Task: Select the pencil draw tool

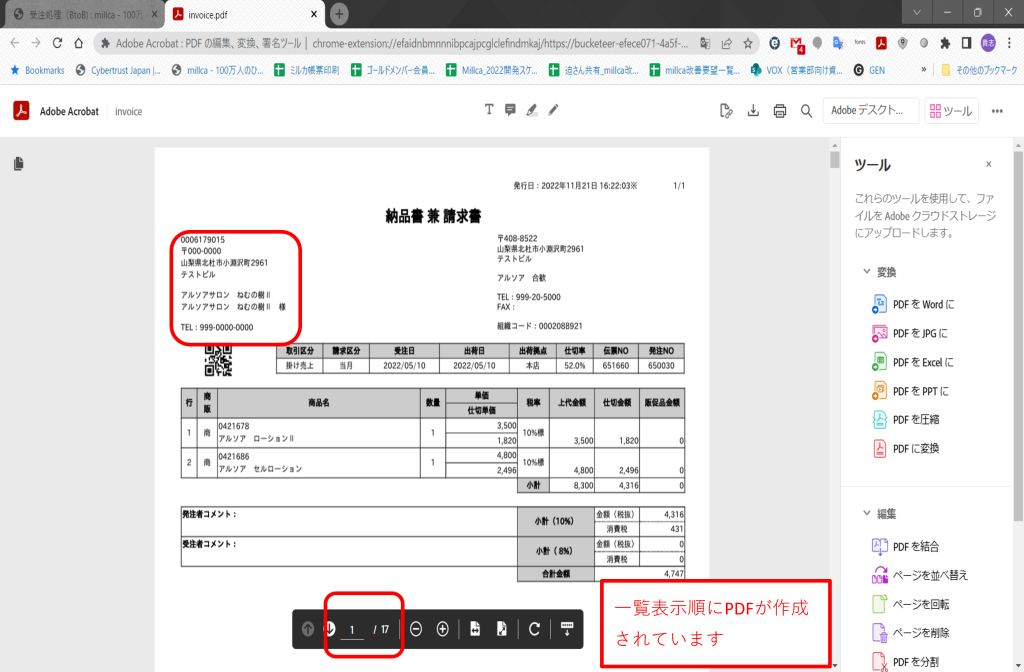Action: pos(553,110)
